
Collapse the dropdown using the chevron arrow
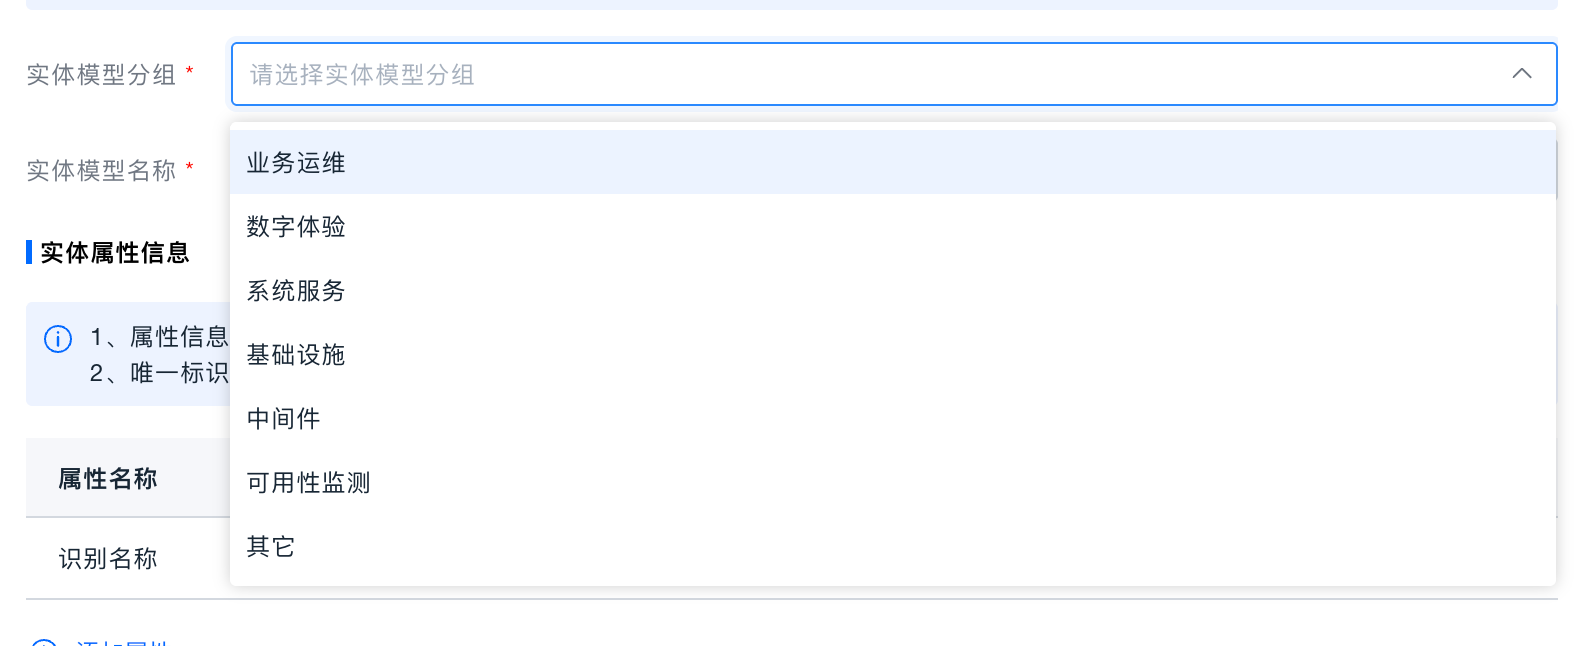(1521, 74)
